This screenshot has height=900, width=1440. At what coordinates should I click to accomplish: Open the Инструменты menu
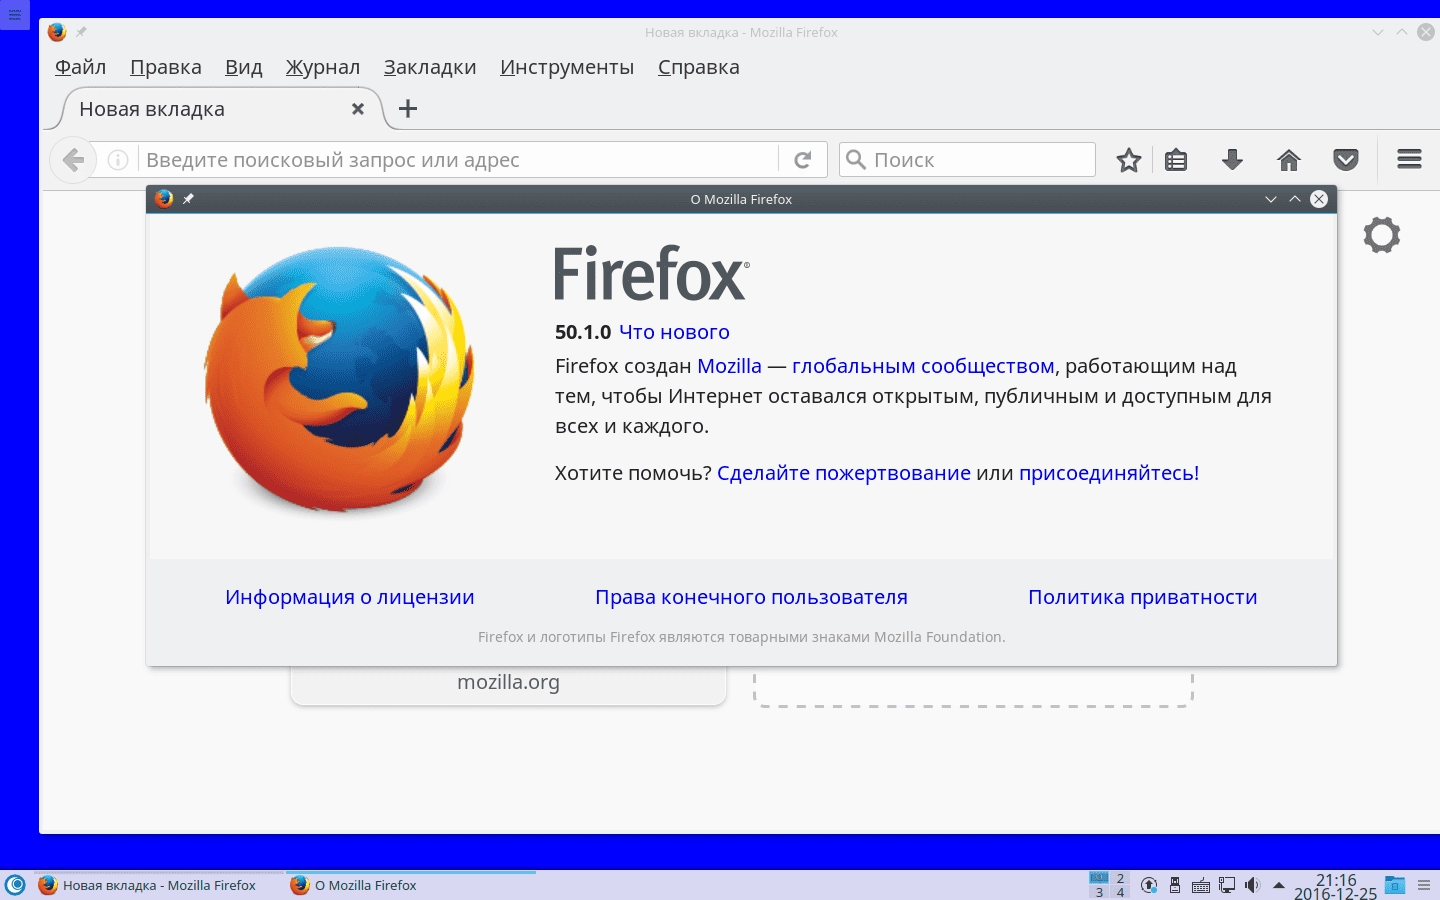(567, 67)
